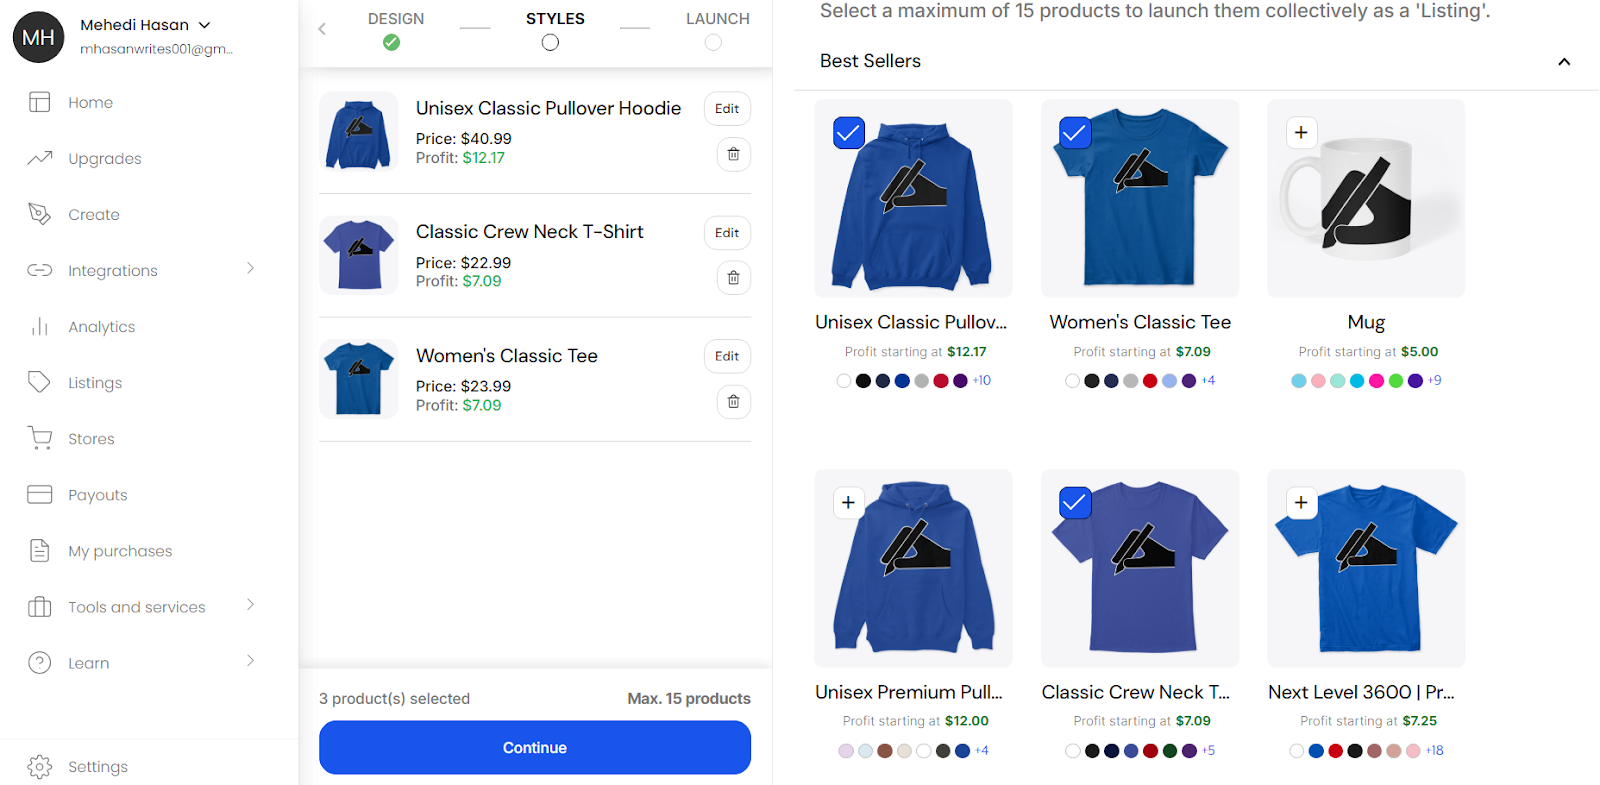Expand Integrations submenu arrow

click(x=250, y=268)
